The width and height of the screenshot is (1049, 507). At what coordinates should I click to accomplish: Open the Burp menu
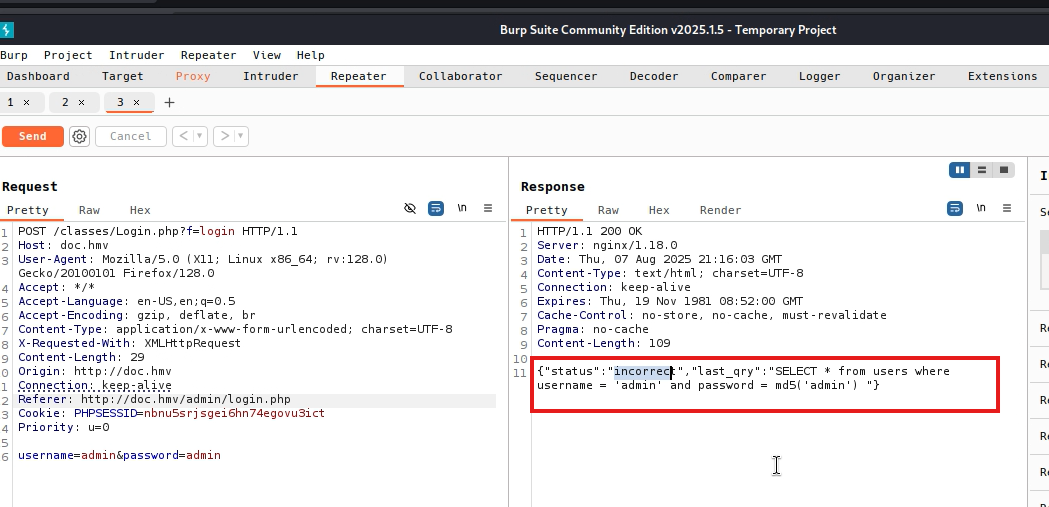coord(14,56)
